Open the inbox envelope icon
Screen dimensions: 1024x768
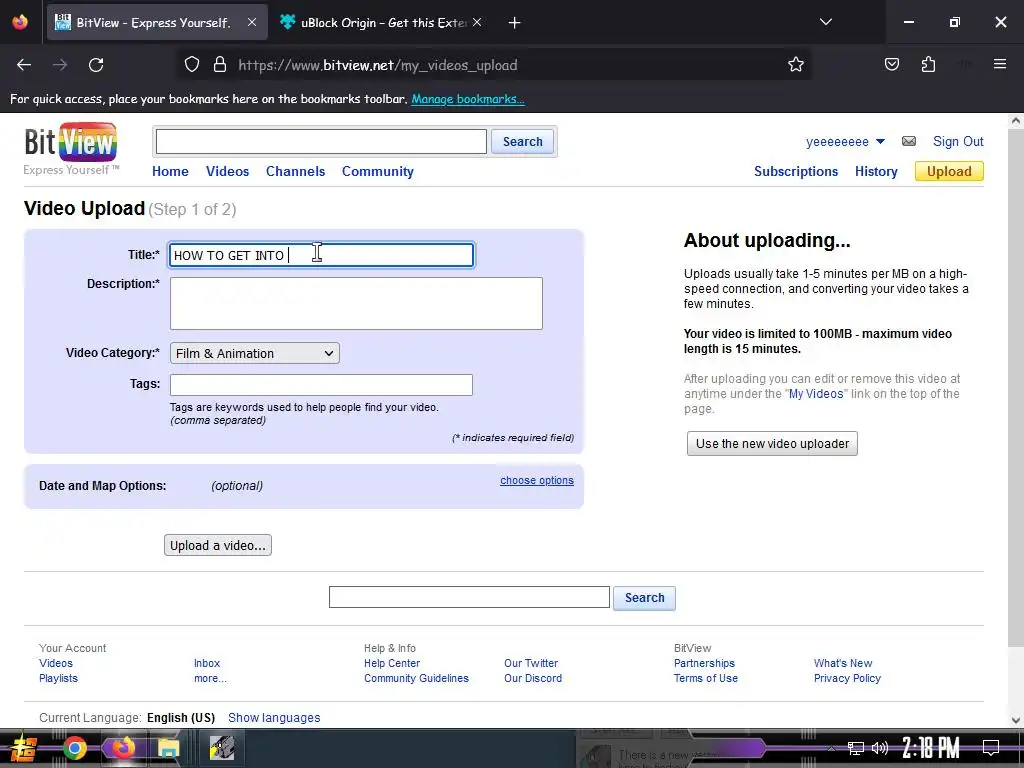[909, 141]
